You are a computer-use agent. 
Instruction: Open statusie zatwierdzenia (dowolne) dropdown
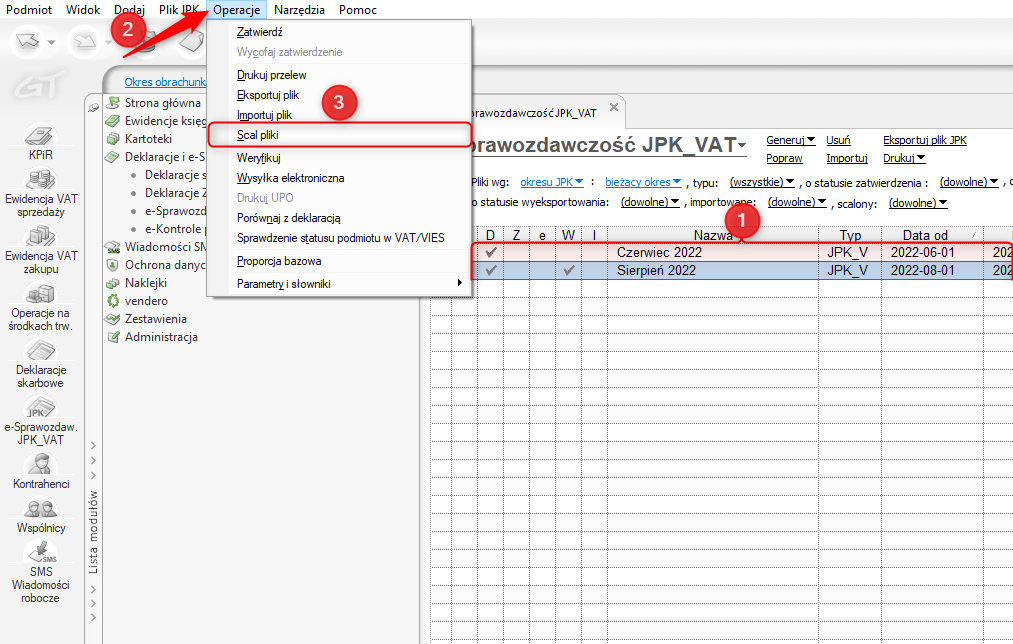[x=968, y=182]
